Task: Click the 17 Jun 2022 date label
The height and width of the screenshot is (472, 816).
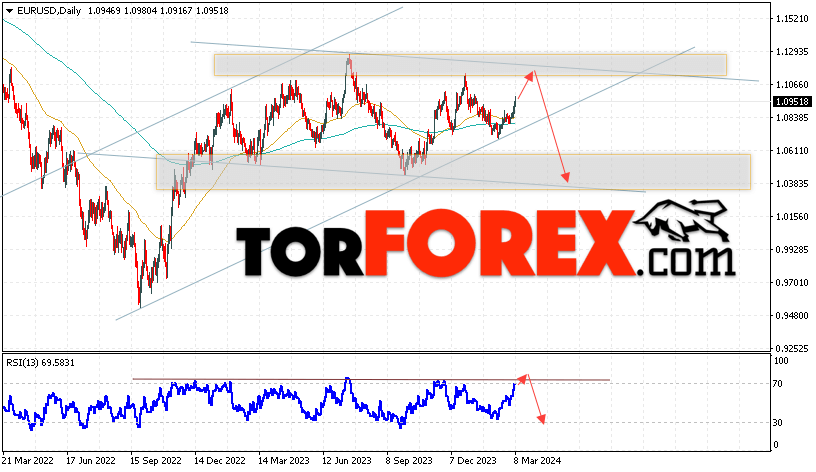Action: click(x=91, y=461)
